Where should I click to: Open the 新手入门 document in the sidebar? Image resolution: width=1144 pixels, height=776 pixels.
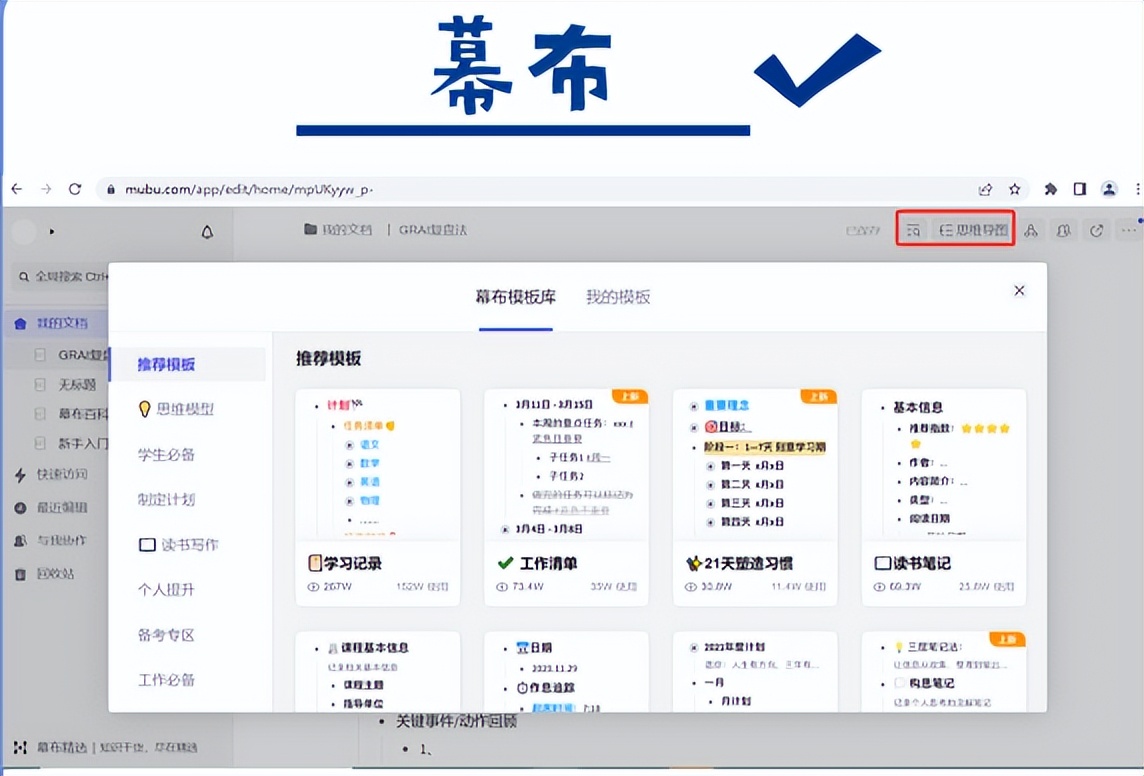[72, 443]
